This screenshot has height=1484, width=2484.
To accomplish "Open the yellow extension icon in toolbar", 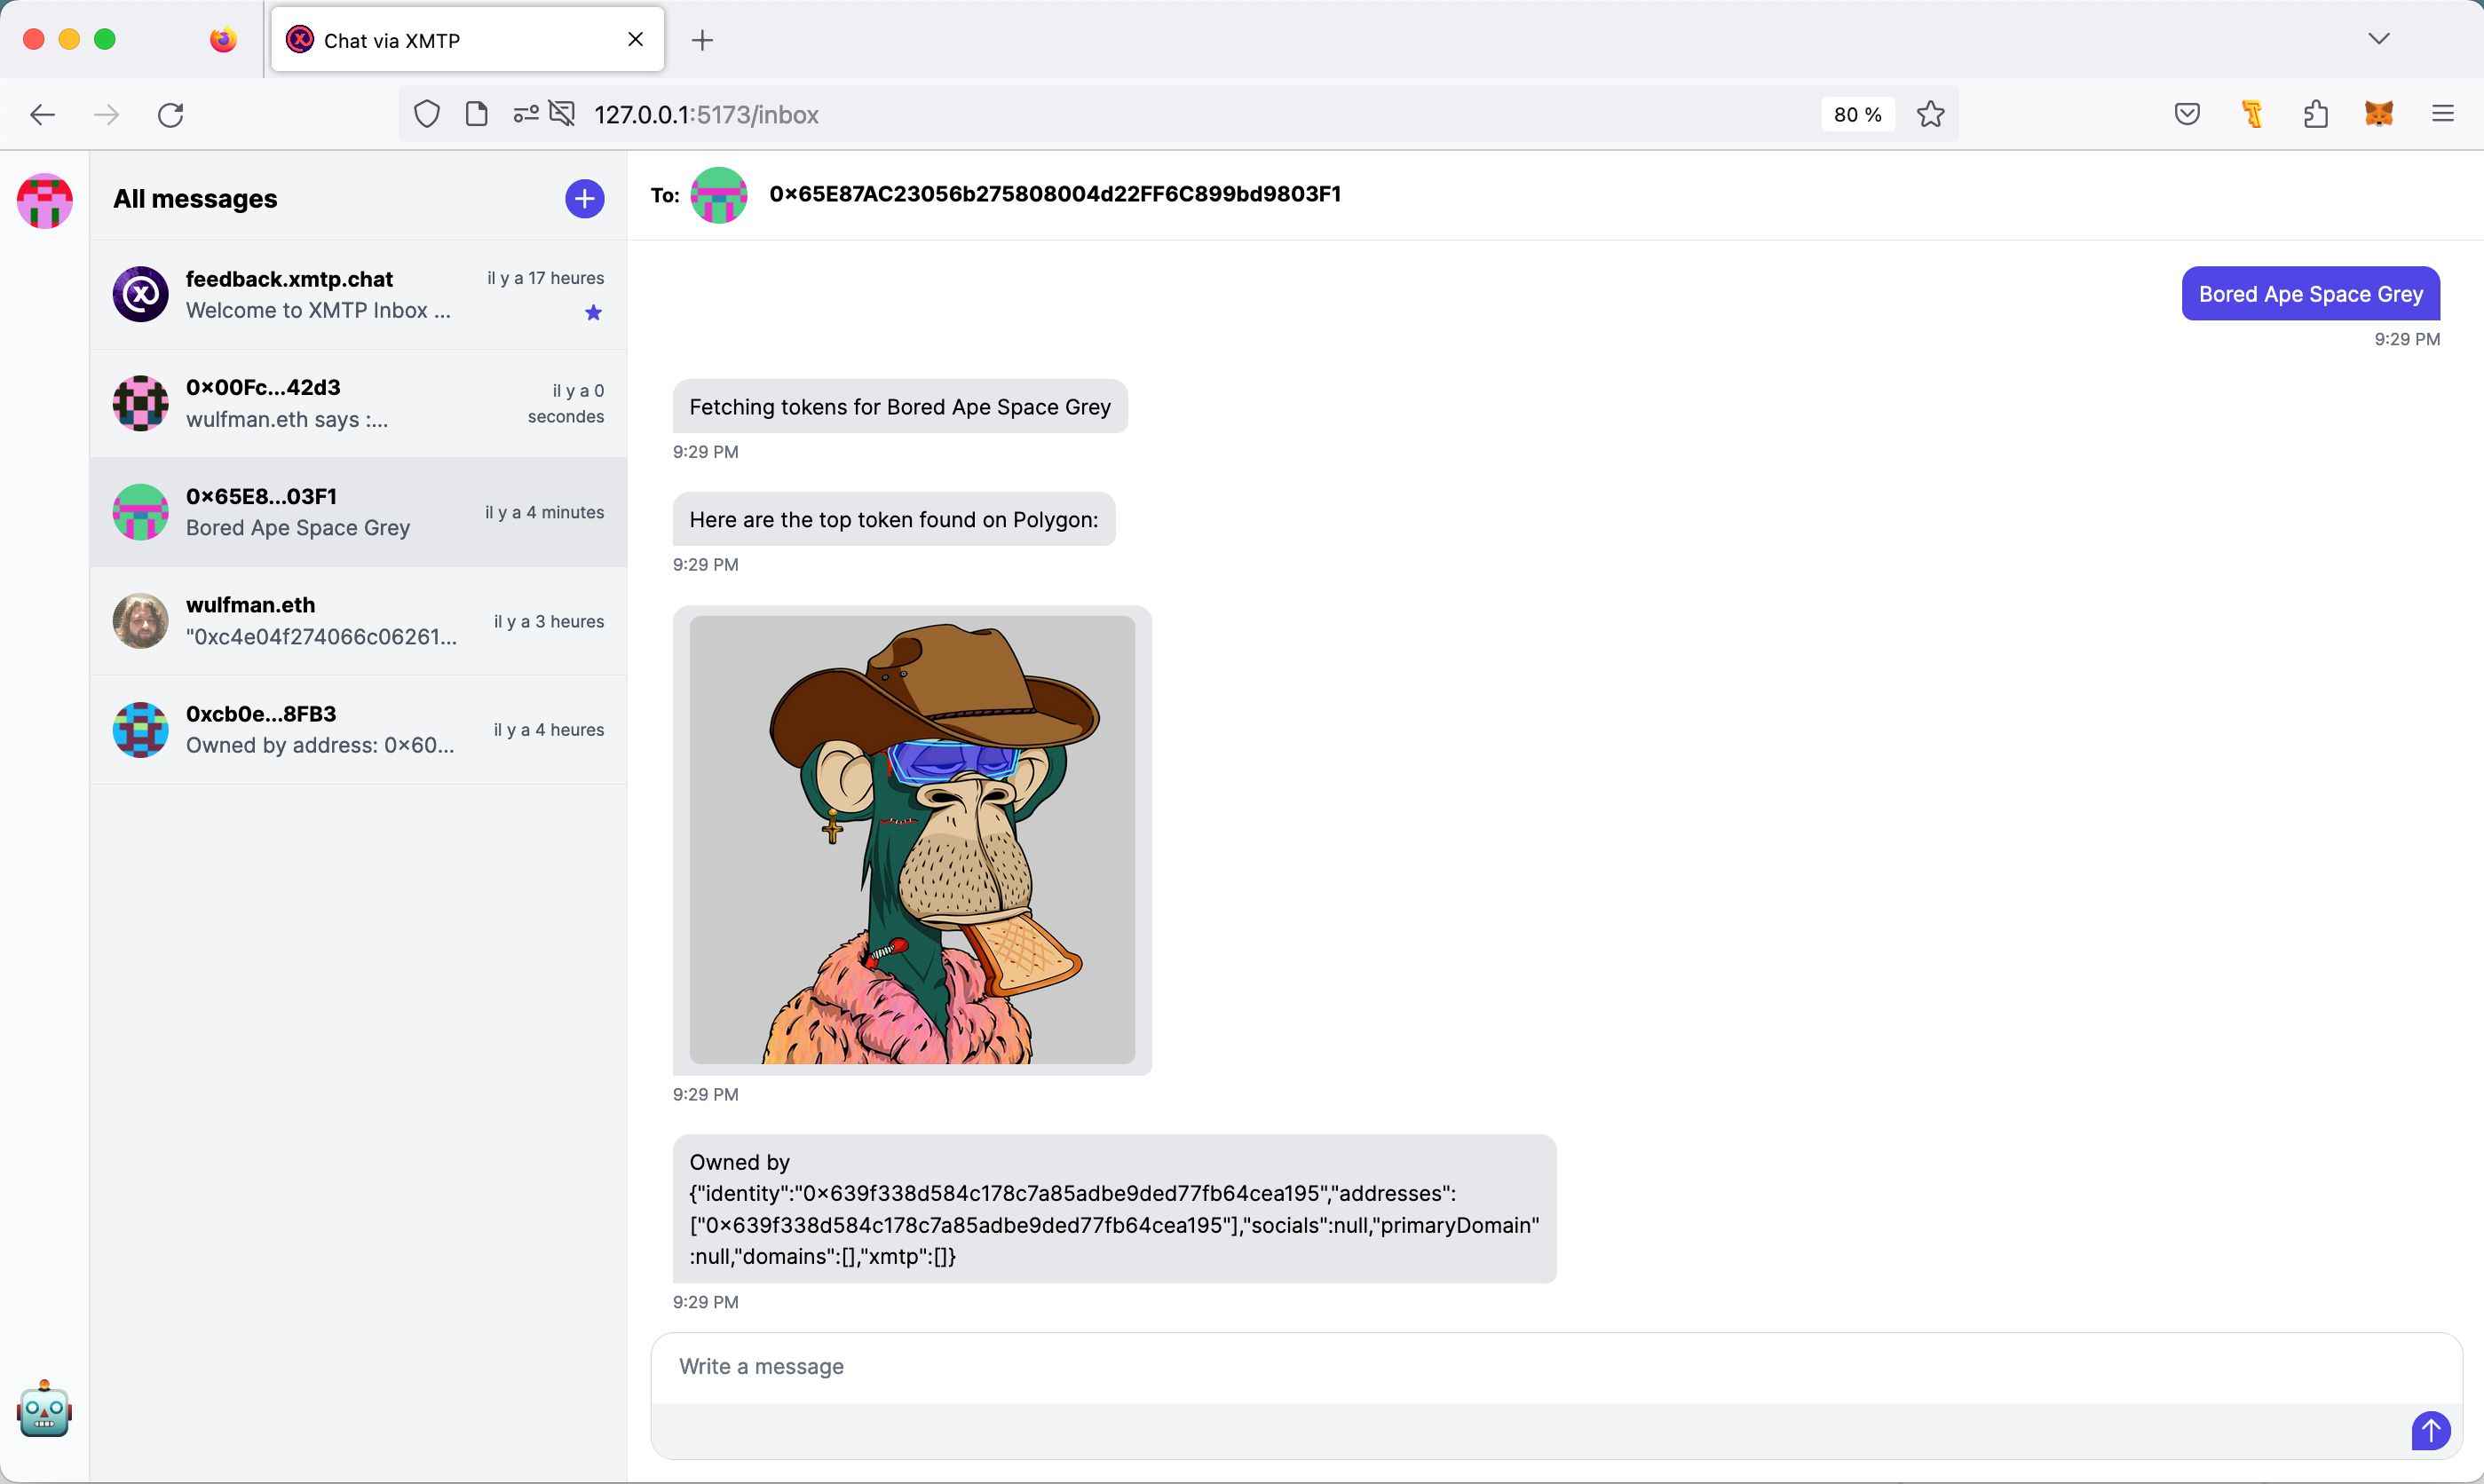I will (x=2252, y=114).
